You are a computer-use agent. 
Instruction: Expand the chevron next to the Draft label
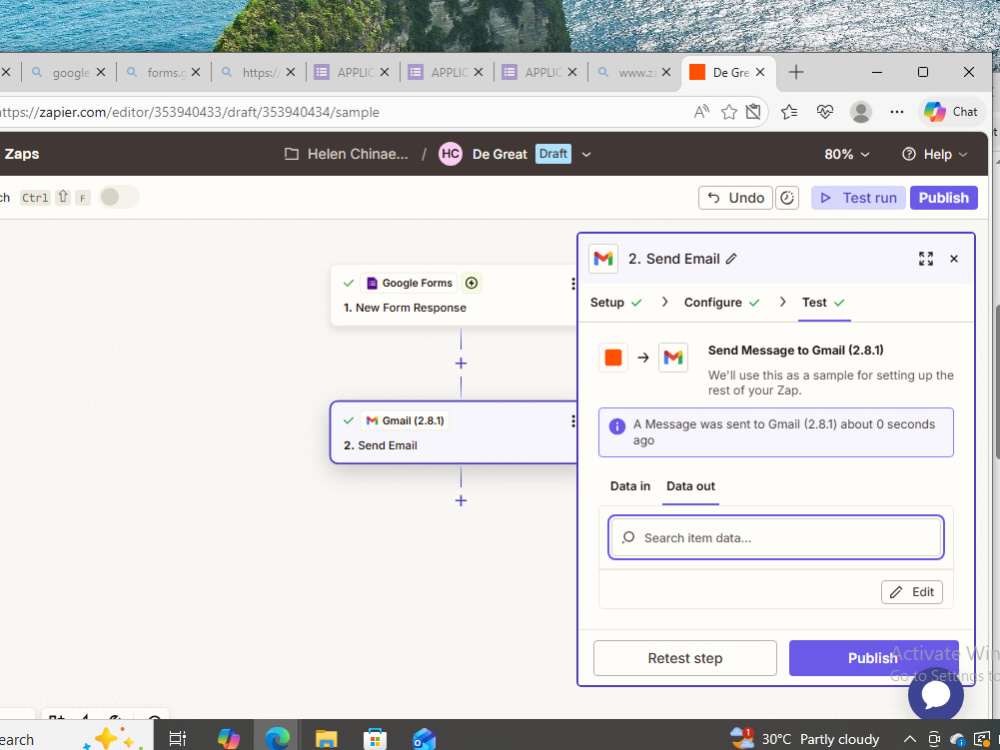[586, 154]
